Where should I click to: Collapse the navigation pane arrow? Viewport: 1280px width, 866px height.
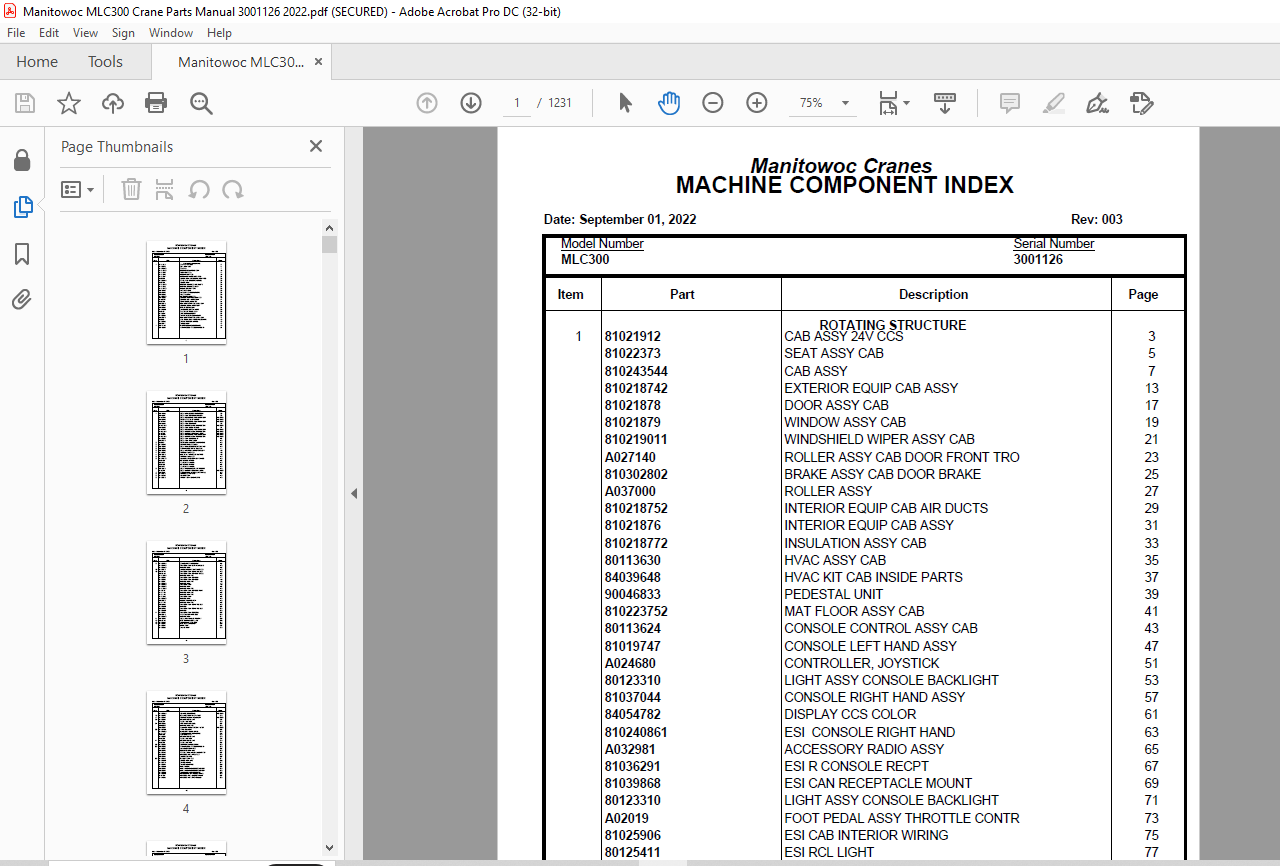tap(354, 493)
